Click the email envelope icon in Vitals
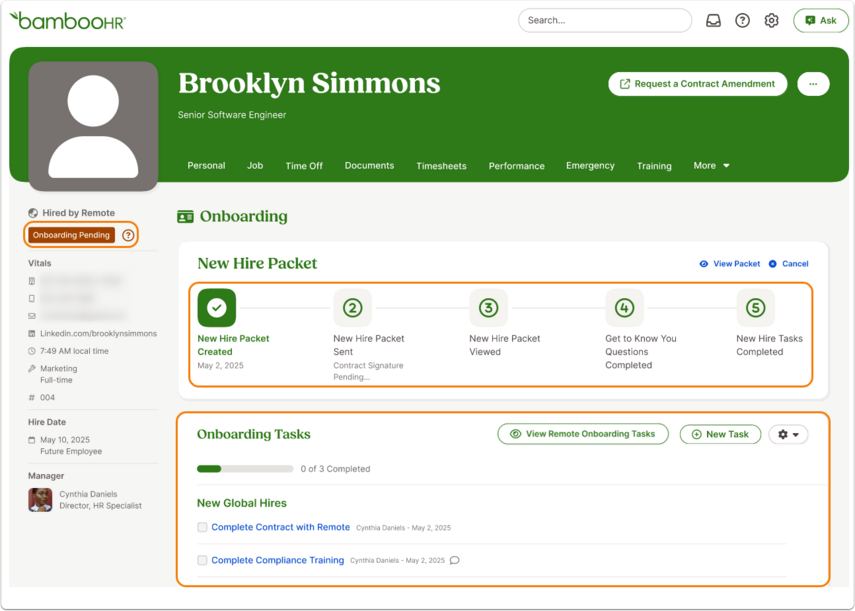 click(32, 316)
